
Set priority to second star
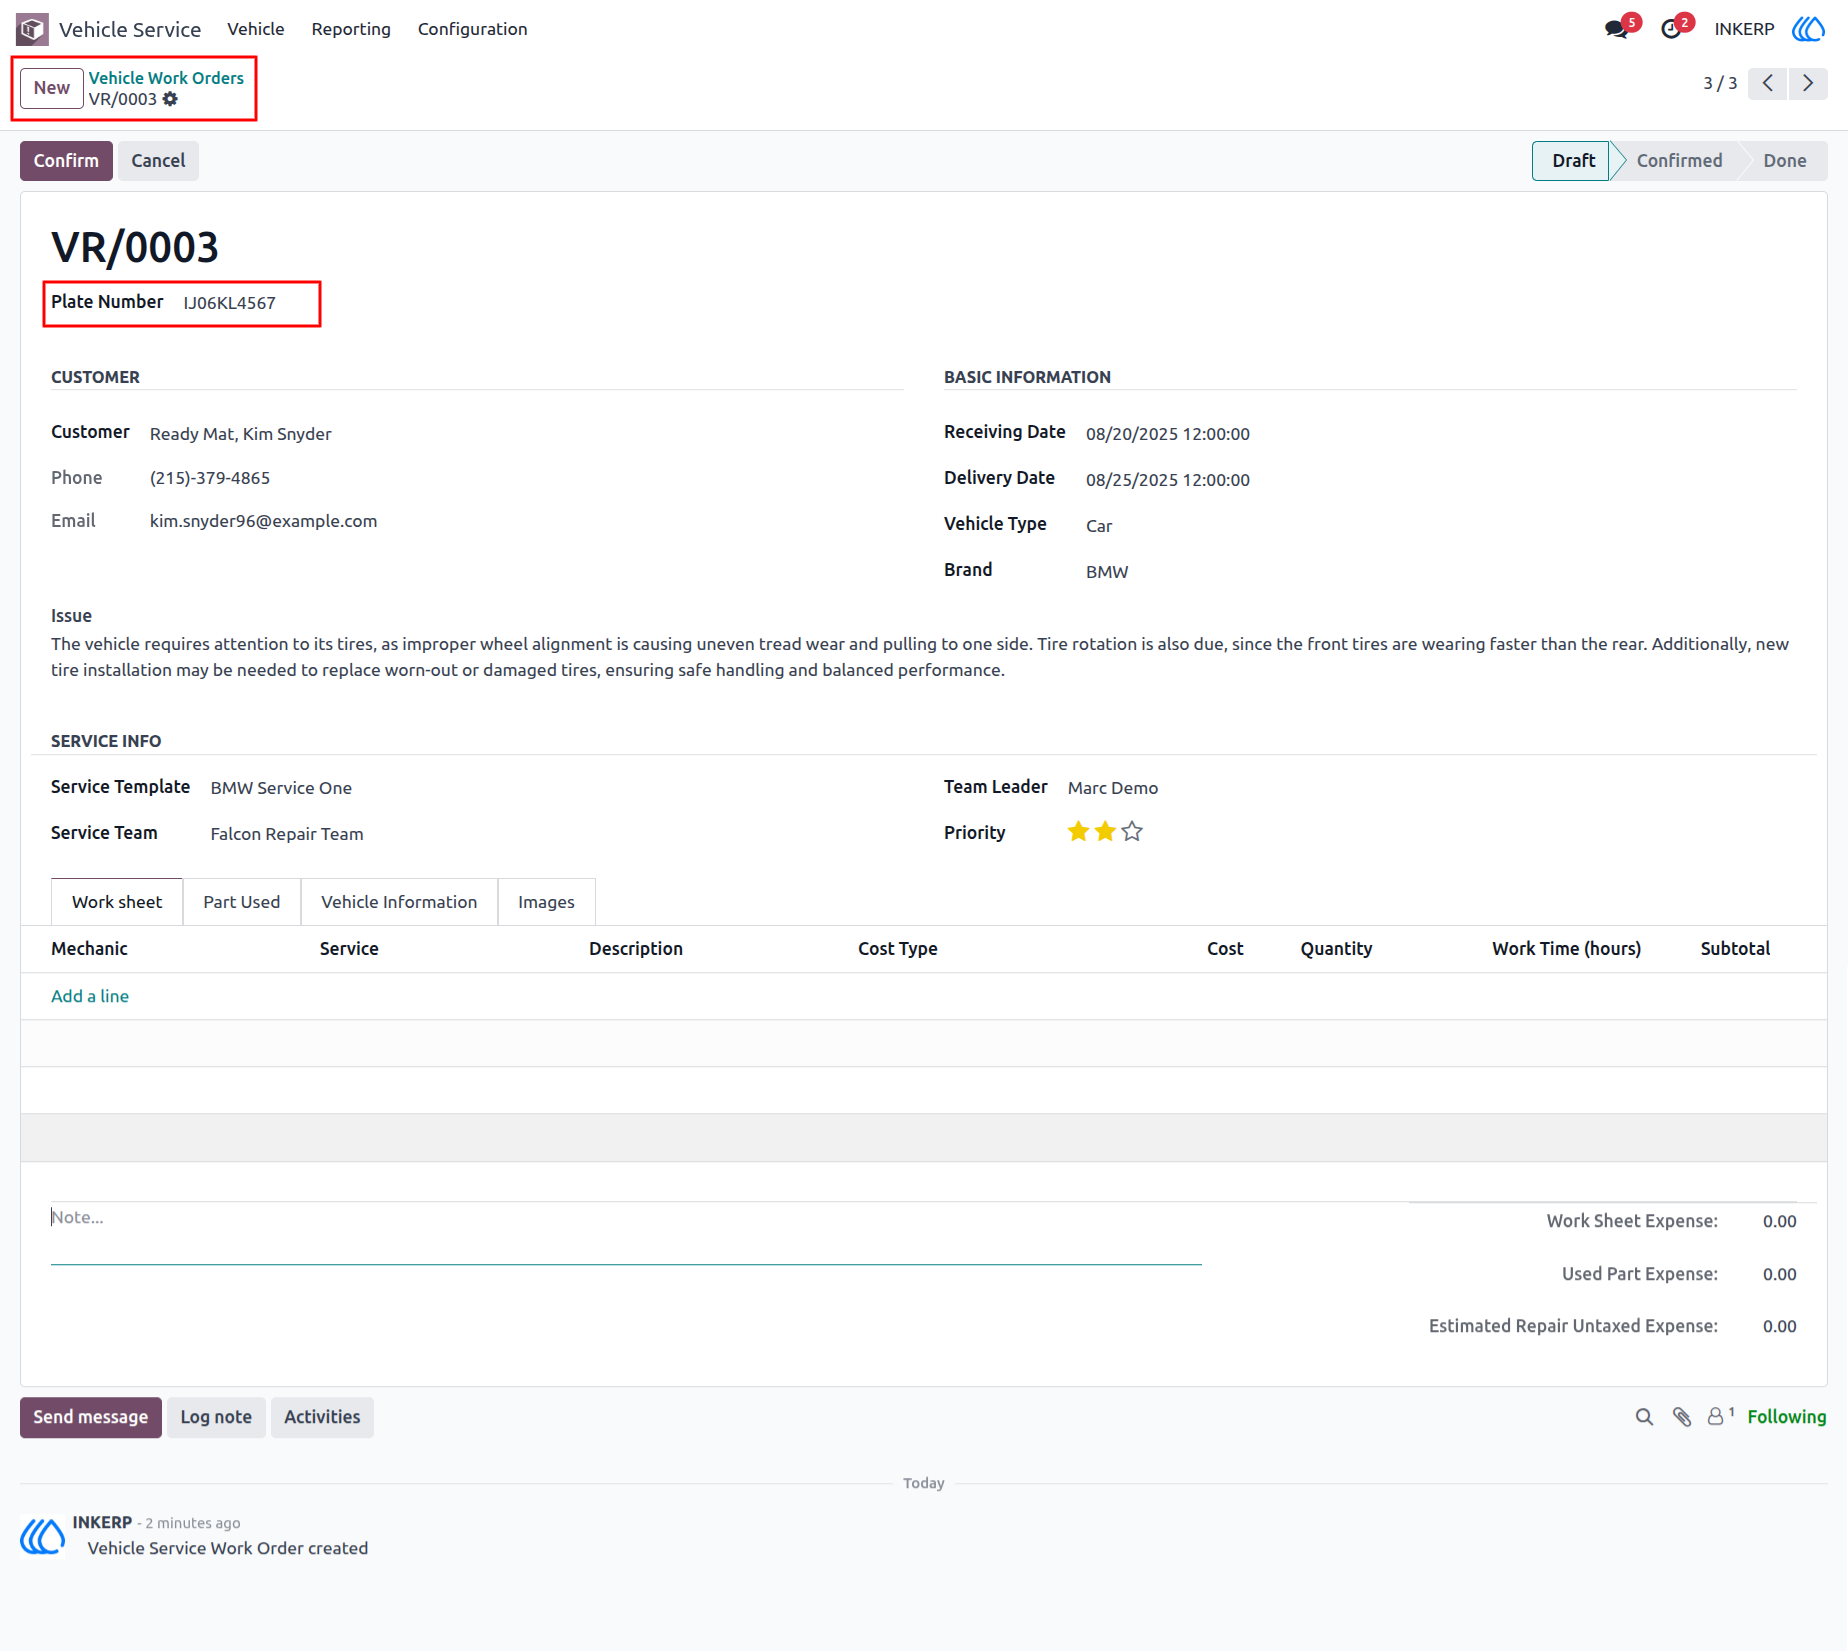1105,832
